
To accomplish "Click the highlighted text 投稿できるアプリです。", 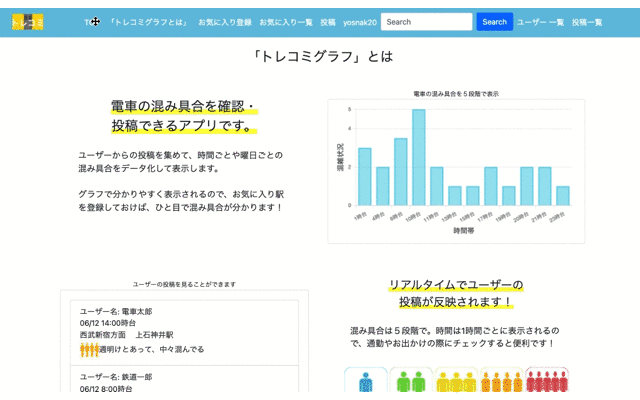I will (x=184, y=126).
